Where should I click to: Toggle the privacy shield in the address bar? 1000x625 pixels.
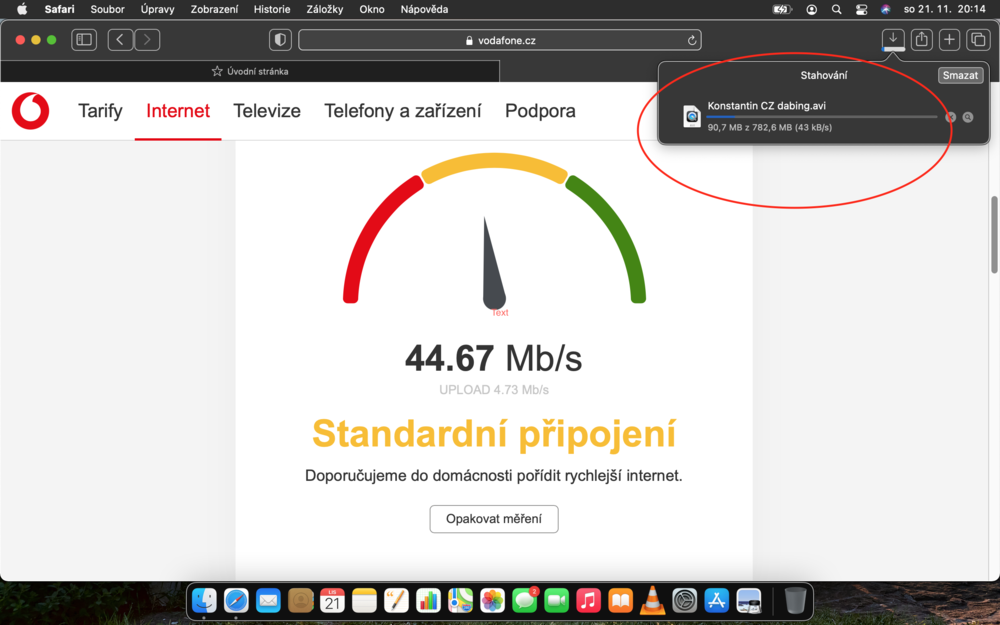(x=280, y=39)
